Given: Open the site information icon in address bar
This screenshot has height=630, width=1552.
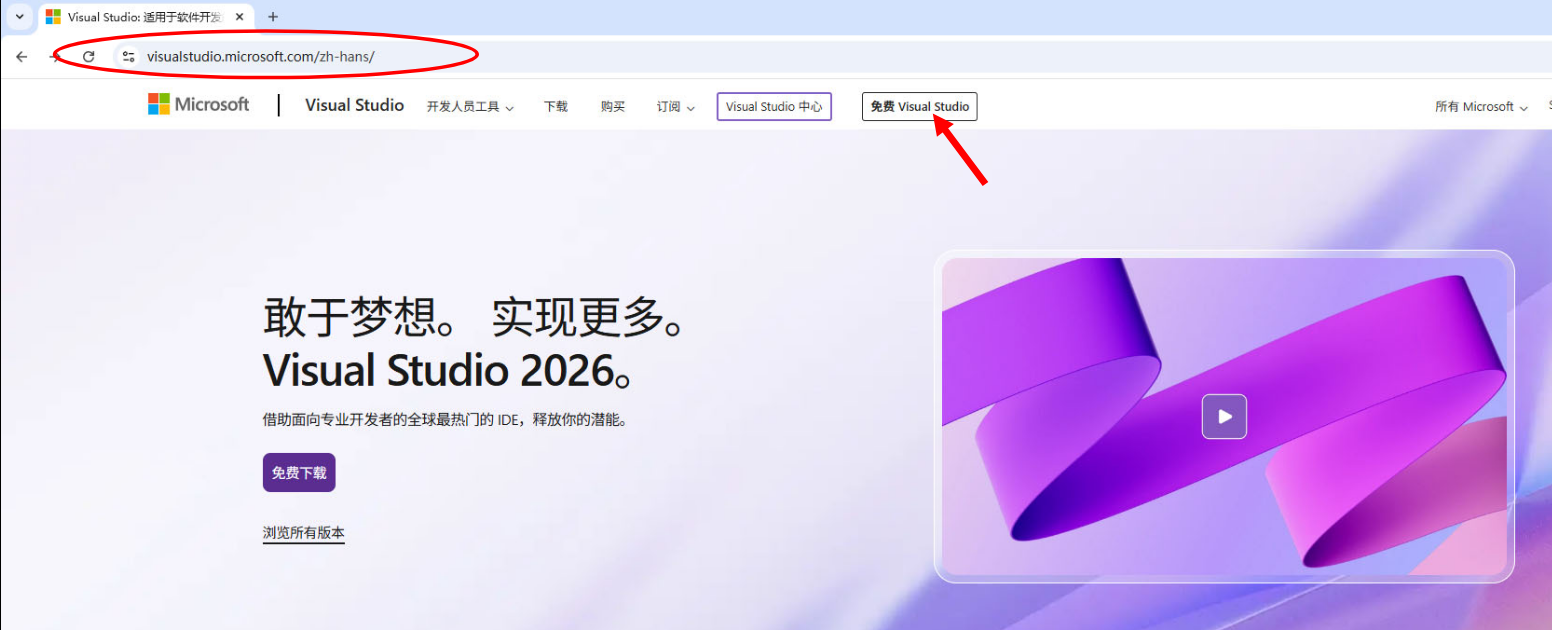Looking at the screenshot, I should coord(128,57).
